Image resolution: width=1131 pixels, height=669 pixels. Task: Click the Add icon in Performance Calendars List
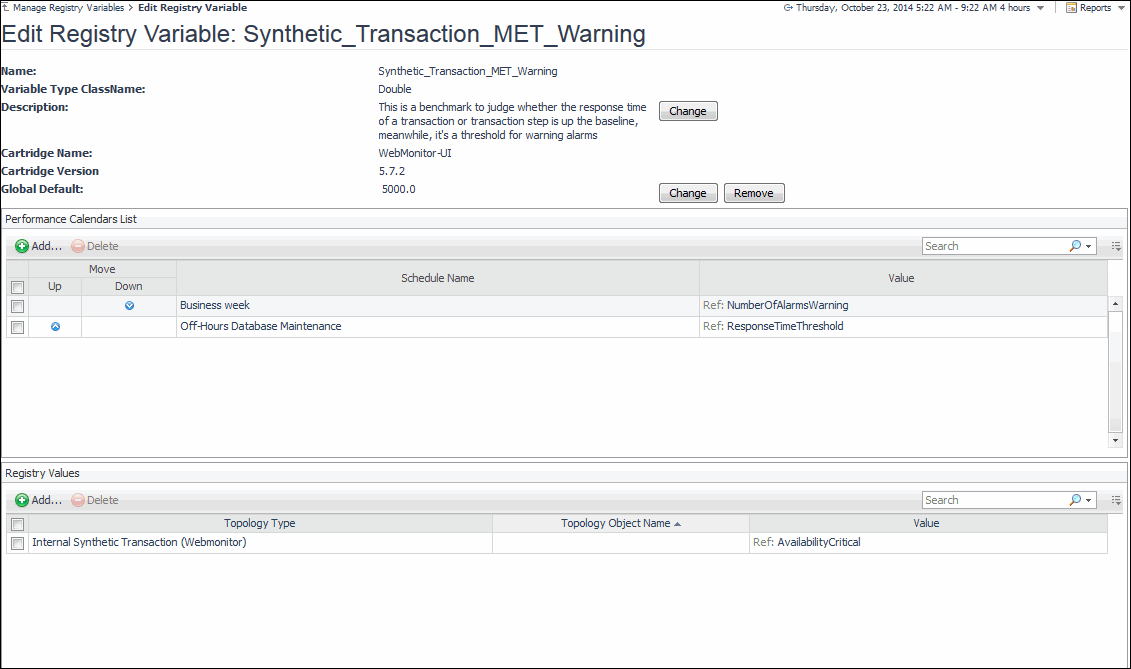(x=22, y=246)
